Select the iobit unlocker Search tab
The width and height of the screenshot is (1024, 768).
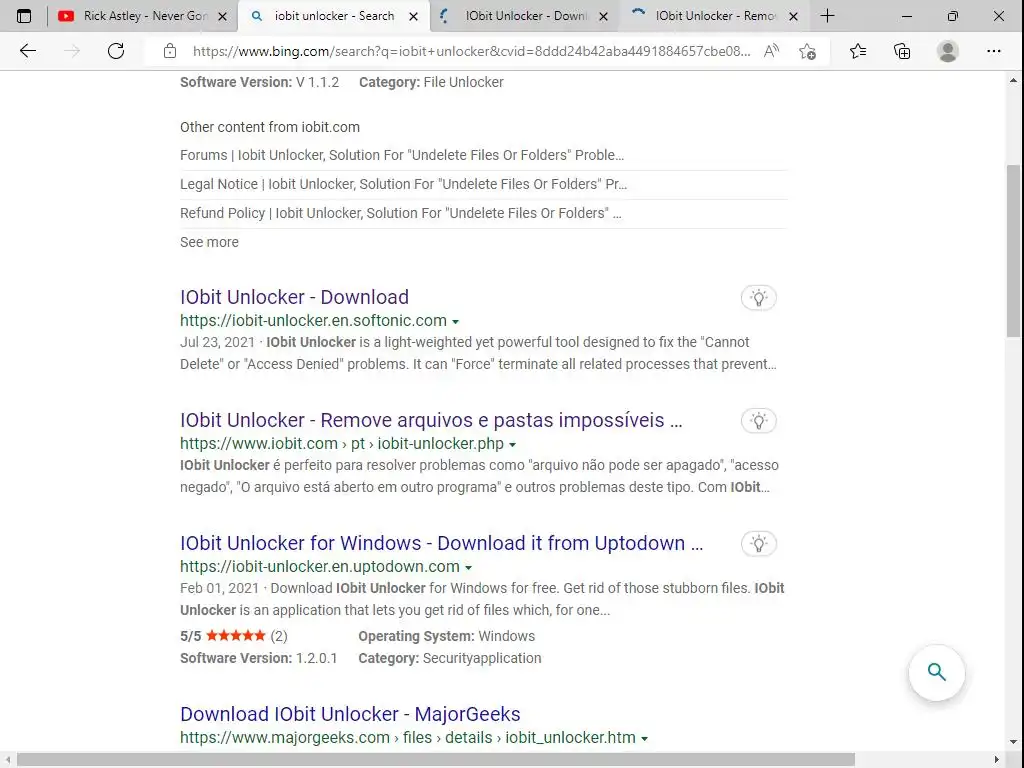click(x=334, y=16)
